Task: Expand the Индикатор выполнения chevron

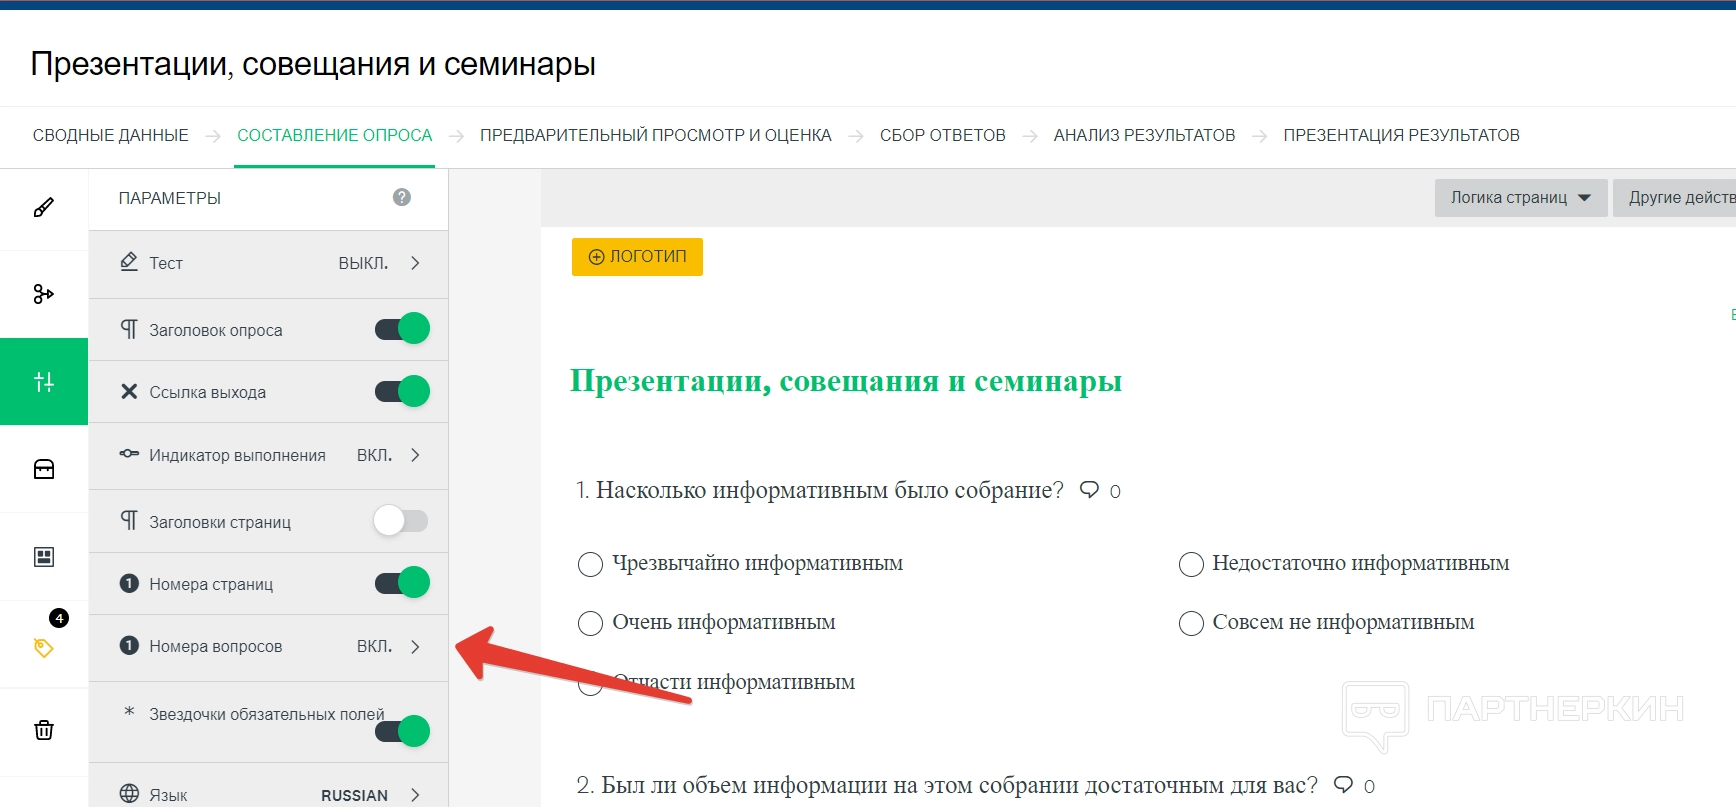Action: 415,455
